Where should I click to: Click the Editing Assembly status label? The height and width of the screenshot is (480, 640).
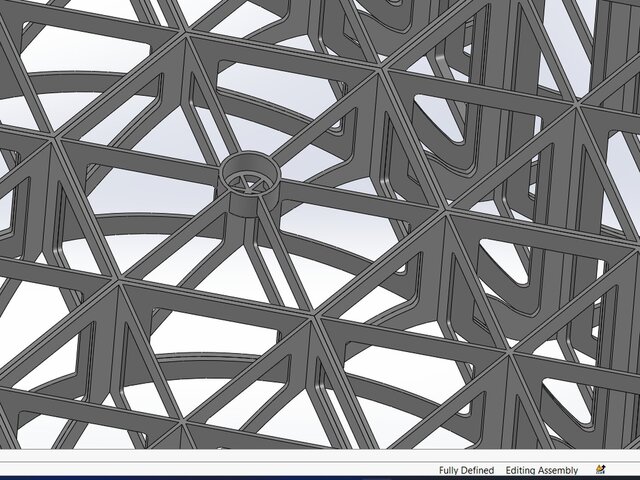pyautogui.click(x=541, y=470)
